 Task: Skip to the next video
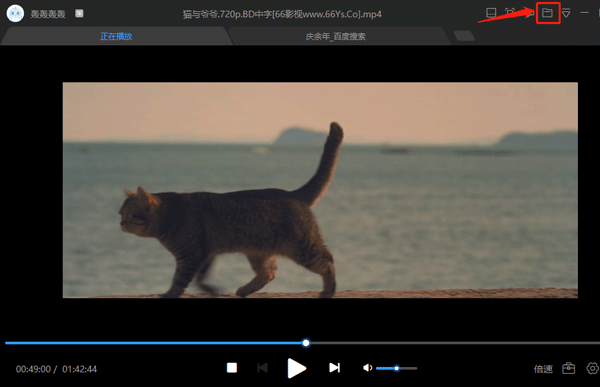(334, 368)
